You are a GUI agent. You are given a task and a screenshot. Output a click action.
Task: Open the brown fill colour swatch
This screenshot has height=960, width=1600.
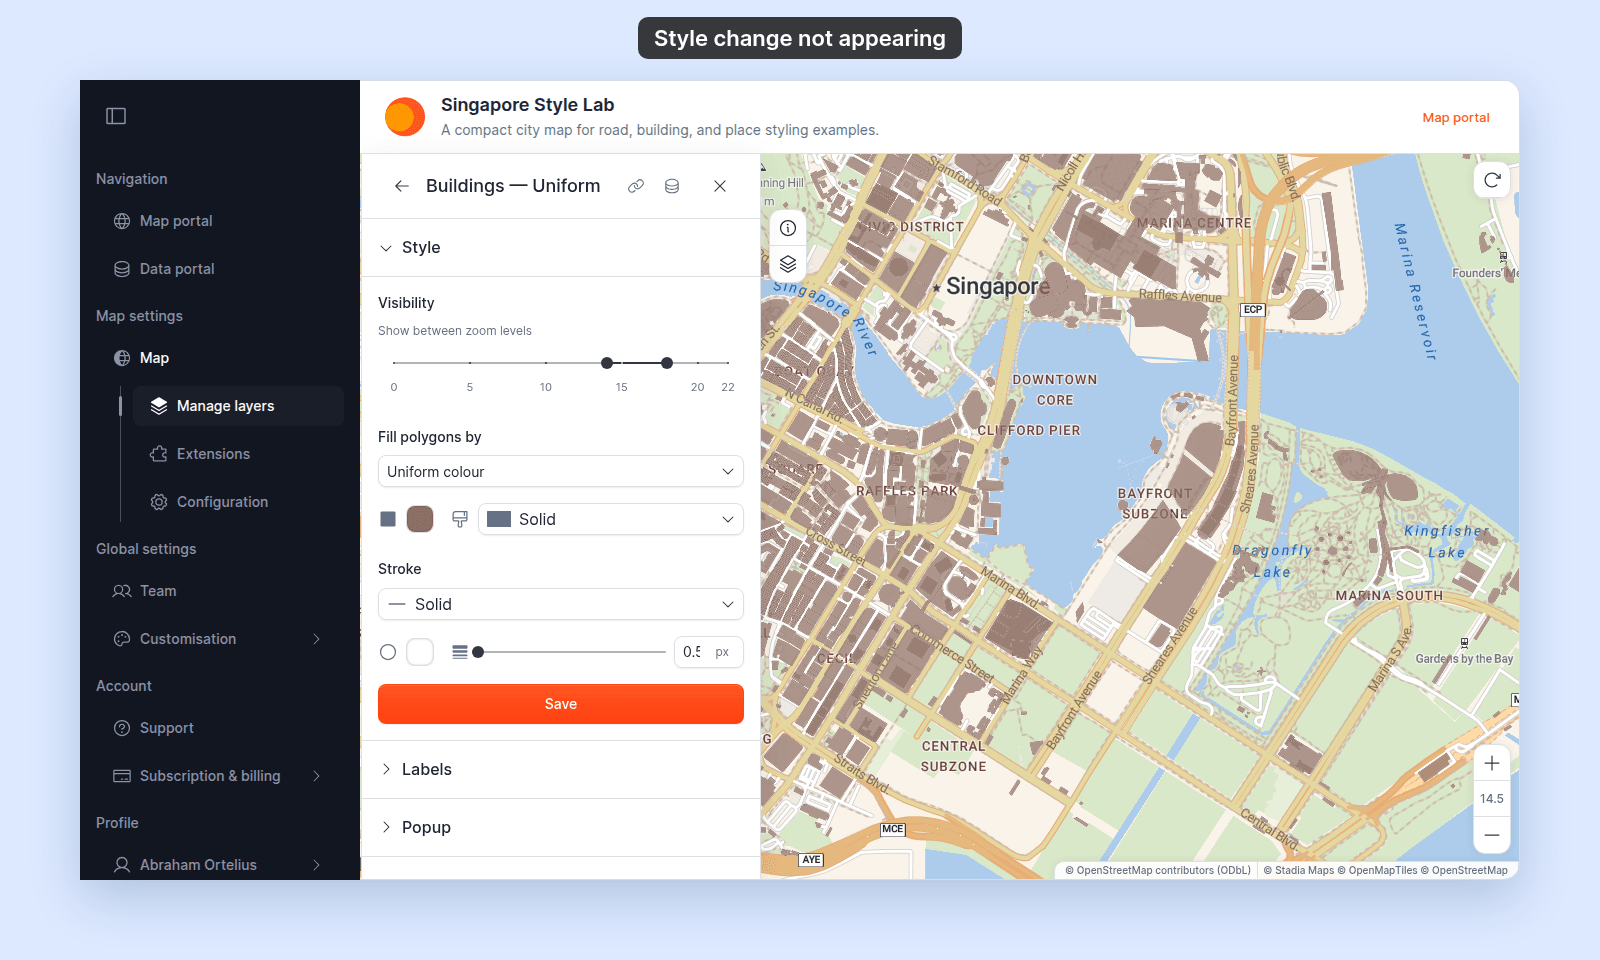pos(420,519)
